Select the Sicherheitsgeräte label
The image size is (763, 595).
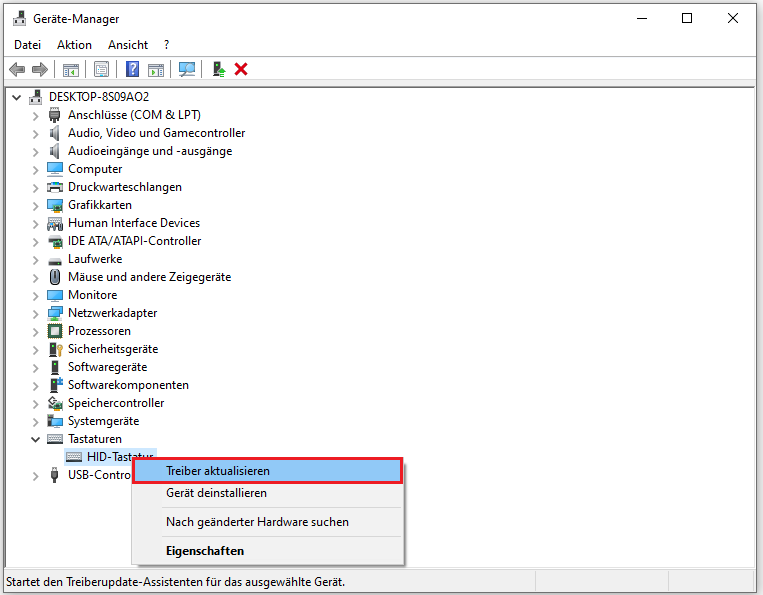[113, 349]
